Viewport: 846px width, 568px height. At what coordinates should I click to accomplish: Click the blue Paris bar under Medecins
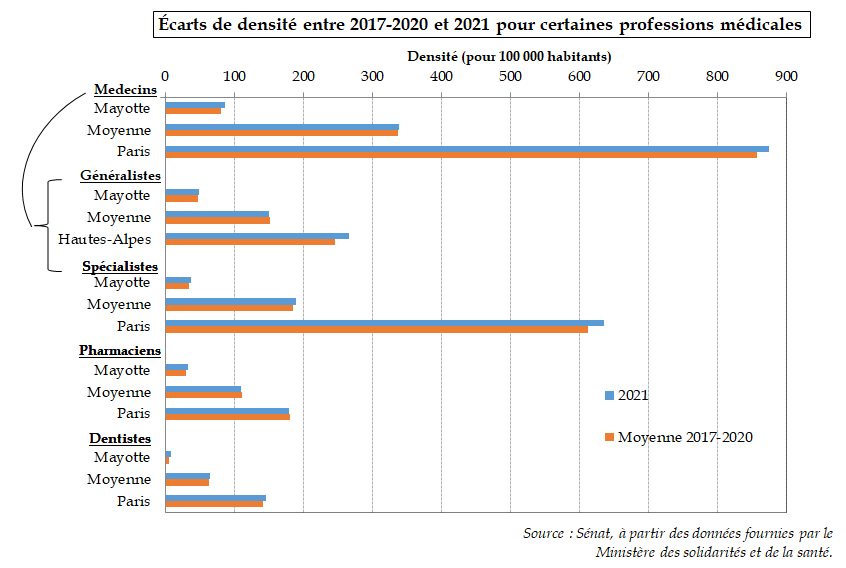pos(466,149)
